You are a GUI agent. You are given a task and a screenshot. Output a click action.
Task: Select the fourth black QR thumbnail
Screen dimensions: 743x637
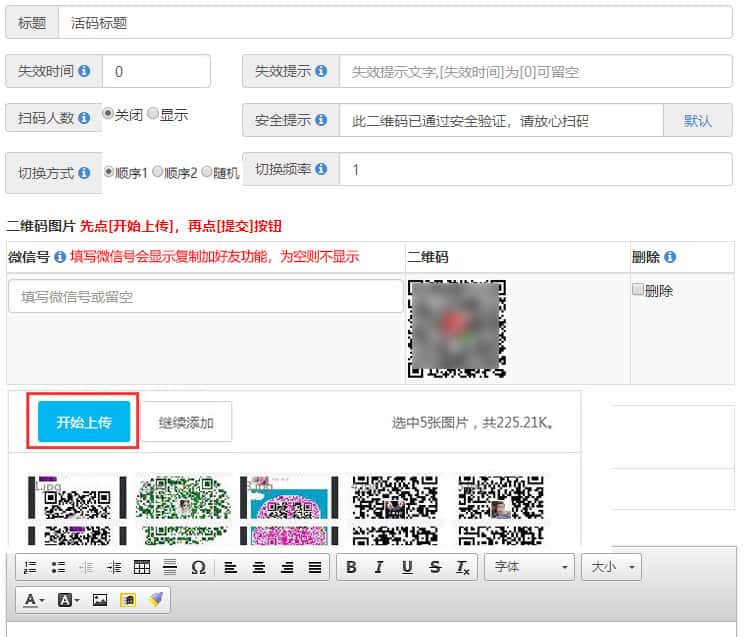pyautogui.click(x=395, y=510)
